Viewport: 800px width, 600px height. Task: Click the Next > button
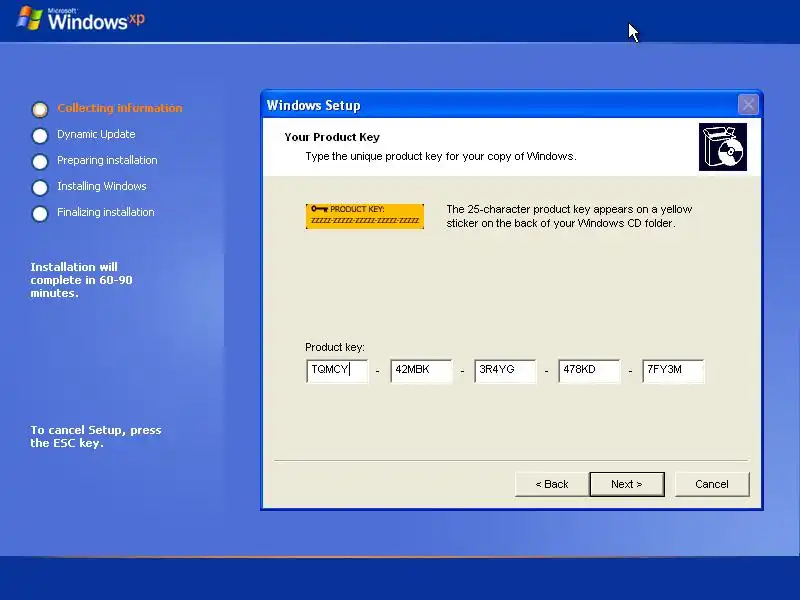(x=627, y=484)
